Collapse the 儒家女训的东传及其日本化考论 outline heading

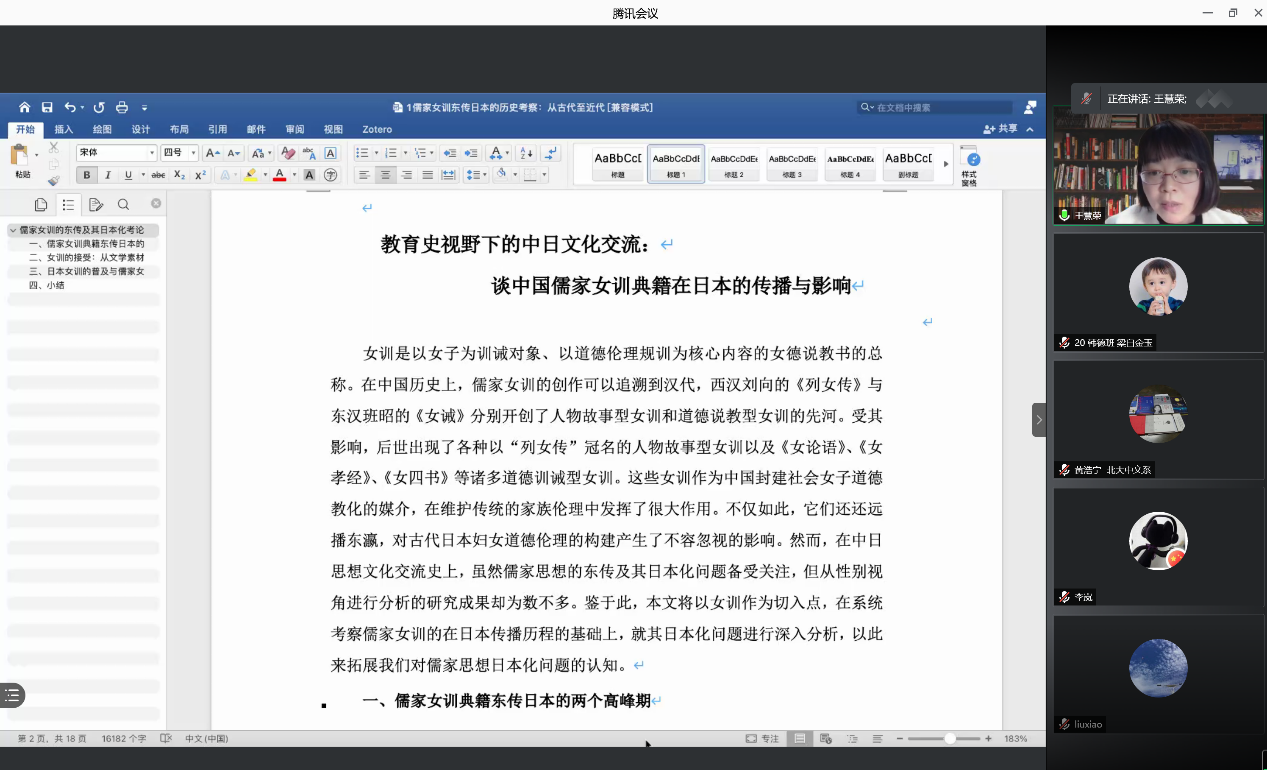pos(13,230)
